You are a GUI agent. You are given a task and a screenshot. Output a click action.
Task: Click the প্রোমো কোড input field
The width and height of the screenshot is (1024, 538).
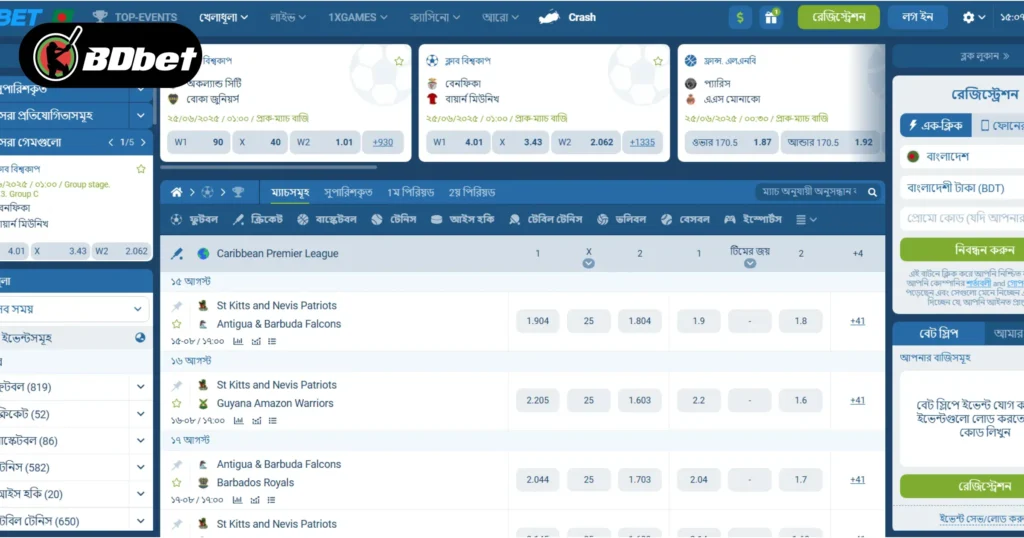click(x=962, y=217)
